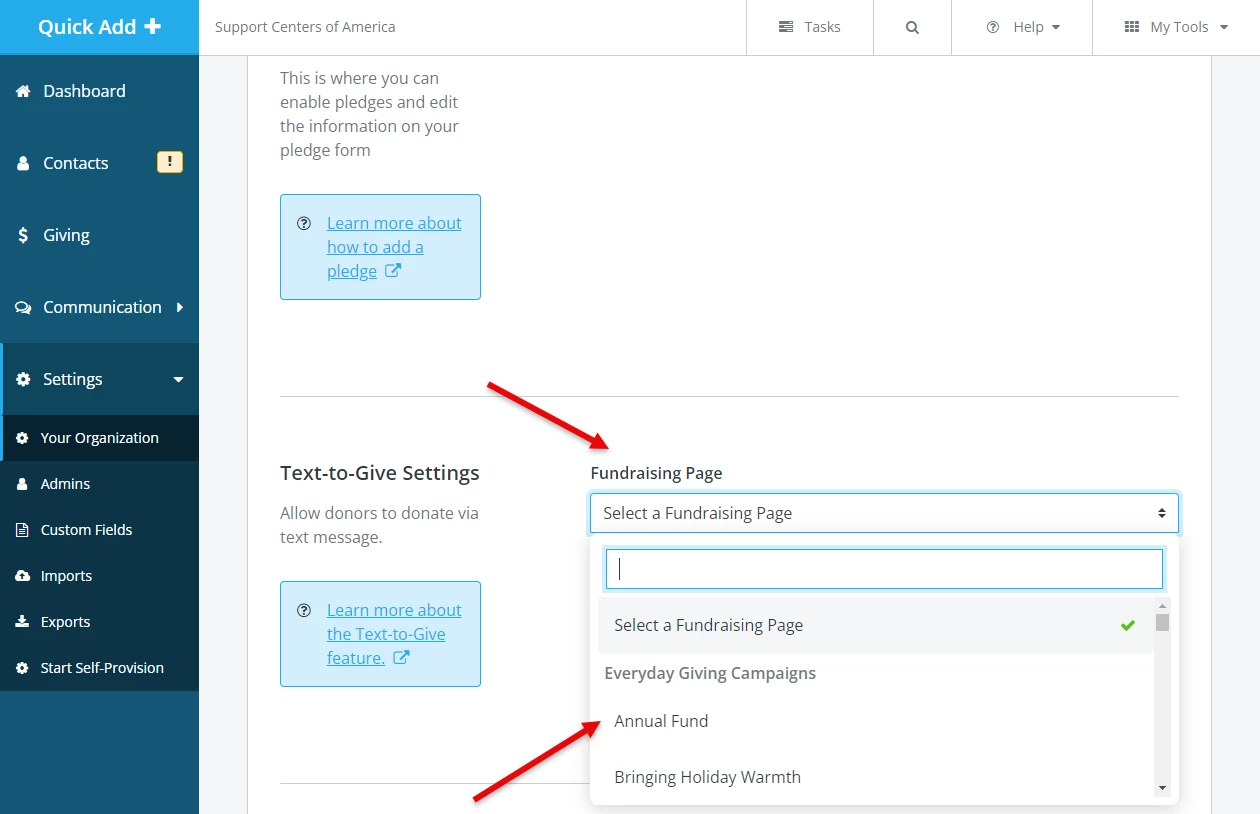
Task: Click the search magnifier icon
Action: point(912,28)
